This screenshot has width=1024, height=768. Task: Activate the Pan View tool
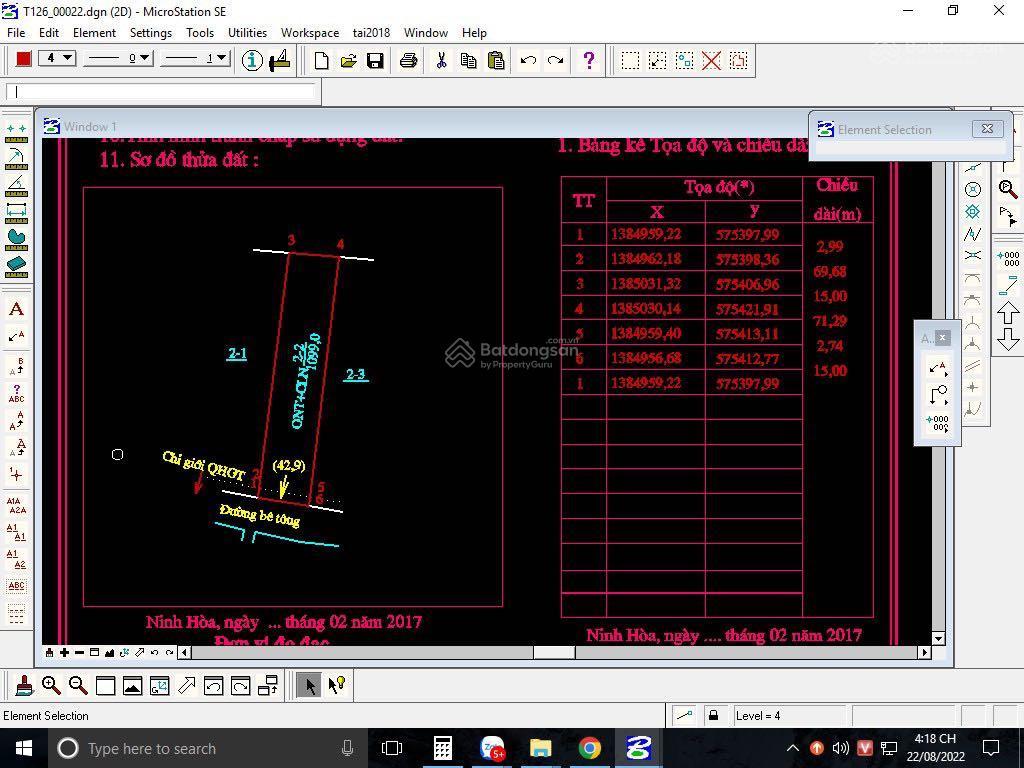click(x=188, y=686)
